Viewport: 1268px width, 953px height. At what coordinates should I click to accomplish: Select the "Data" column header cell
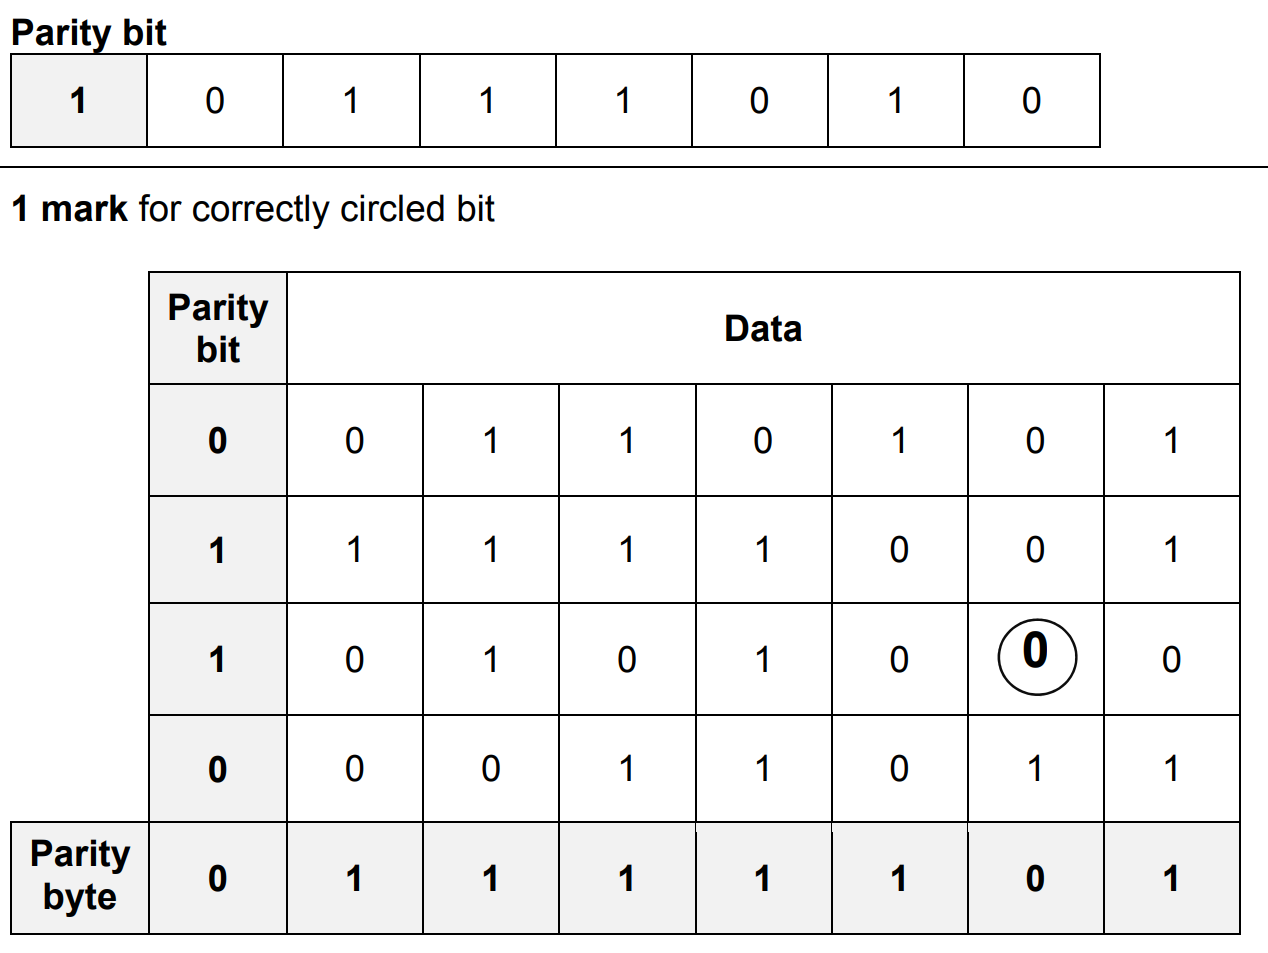(x=763, y=329)
